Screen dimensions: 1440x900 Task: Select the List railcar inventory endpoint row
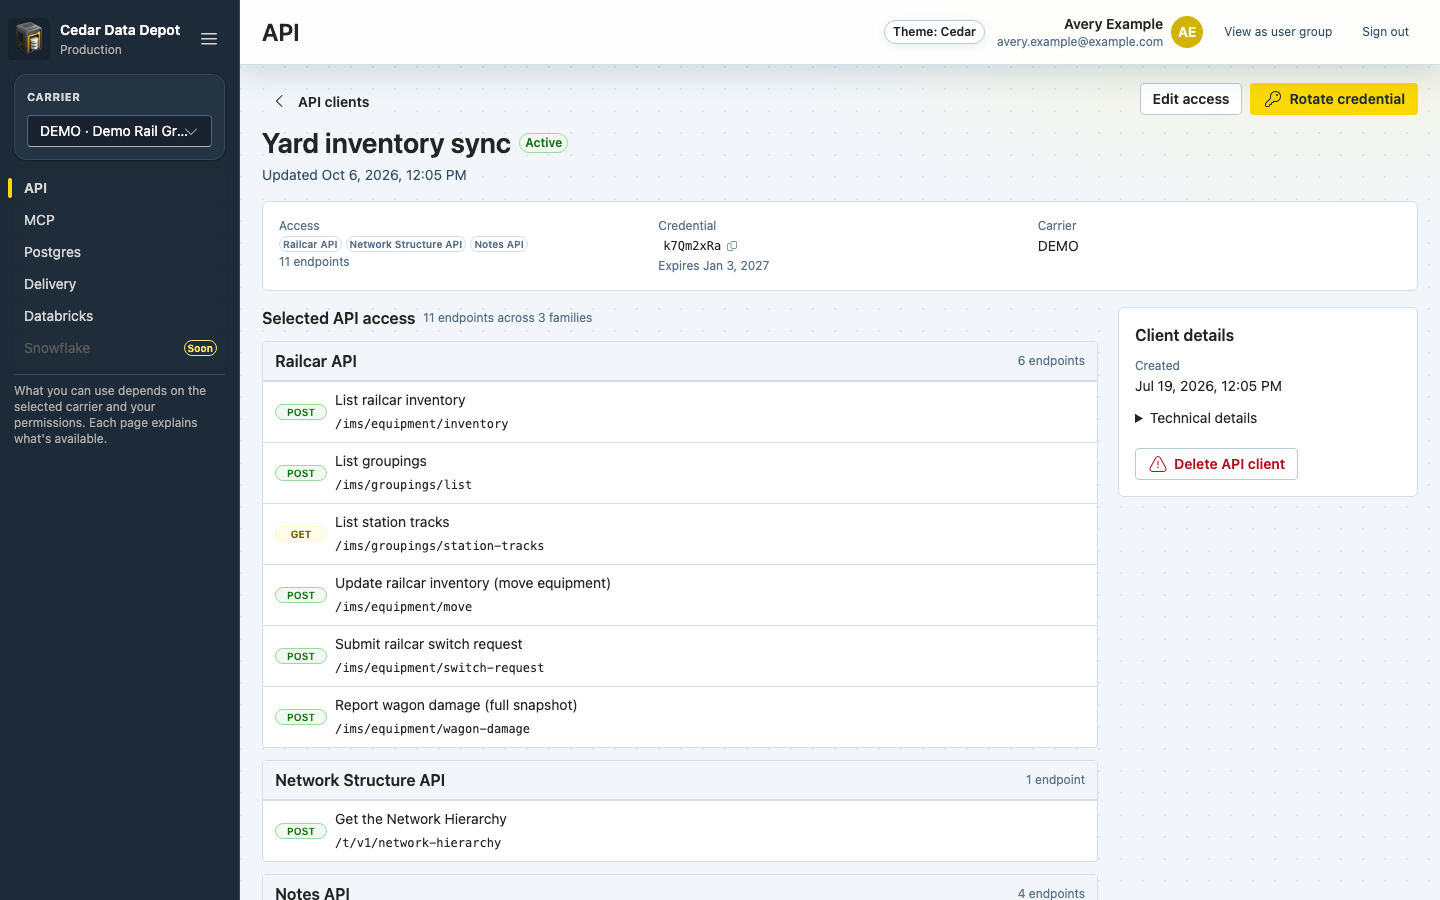click(680, 412)
